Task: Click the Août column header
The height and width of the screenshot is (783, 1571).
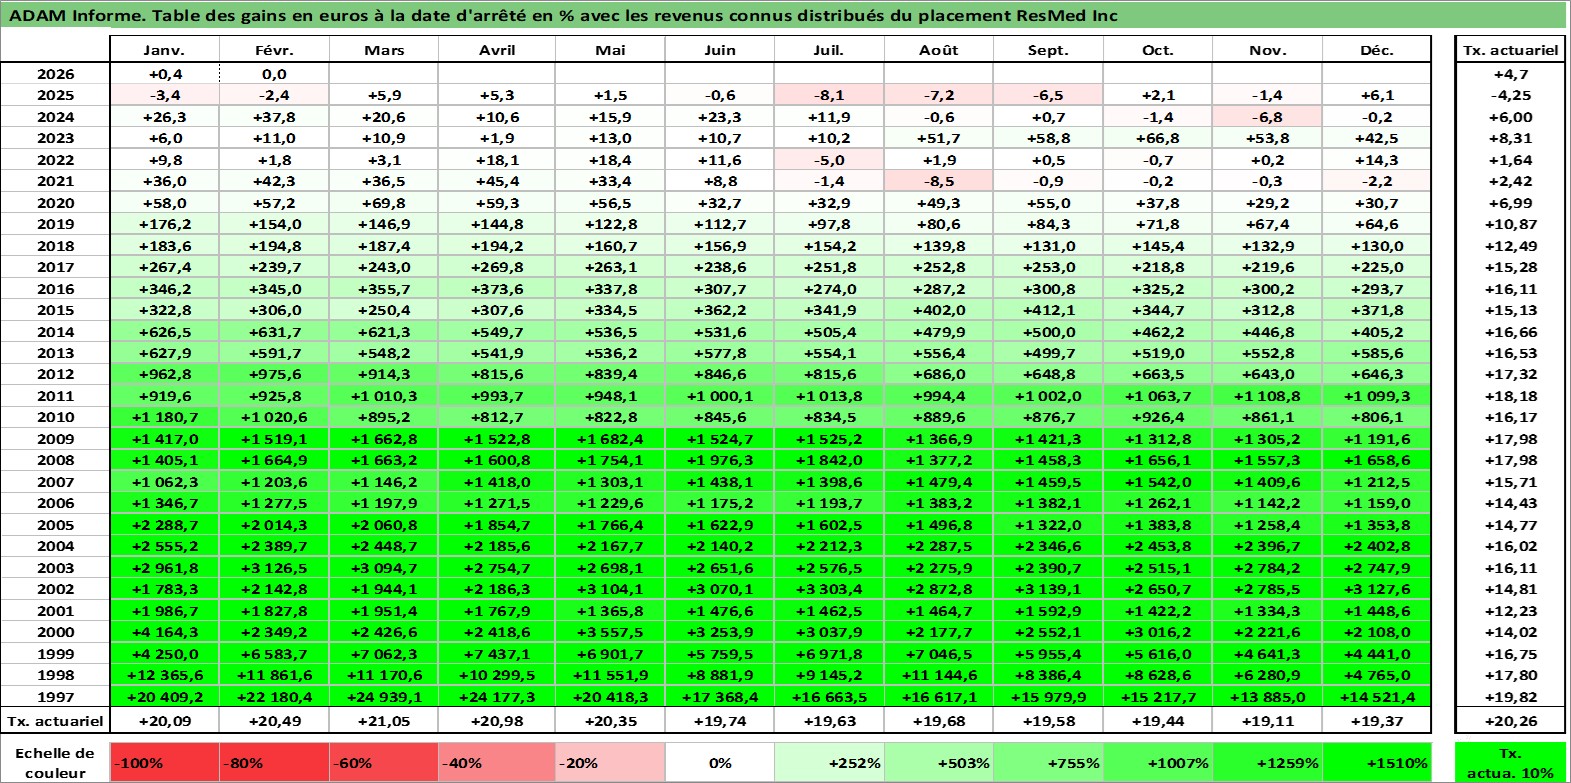Action: (939, 50)
